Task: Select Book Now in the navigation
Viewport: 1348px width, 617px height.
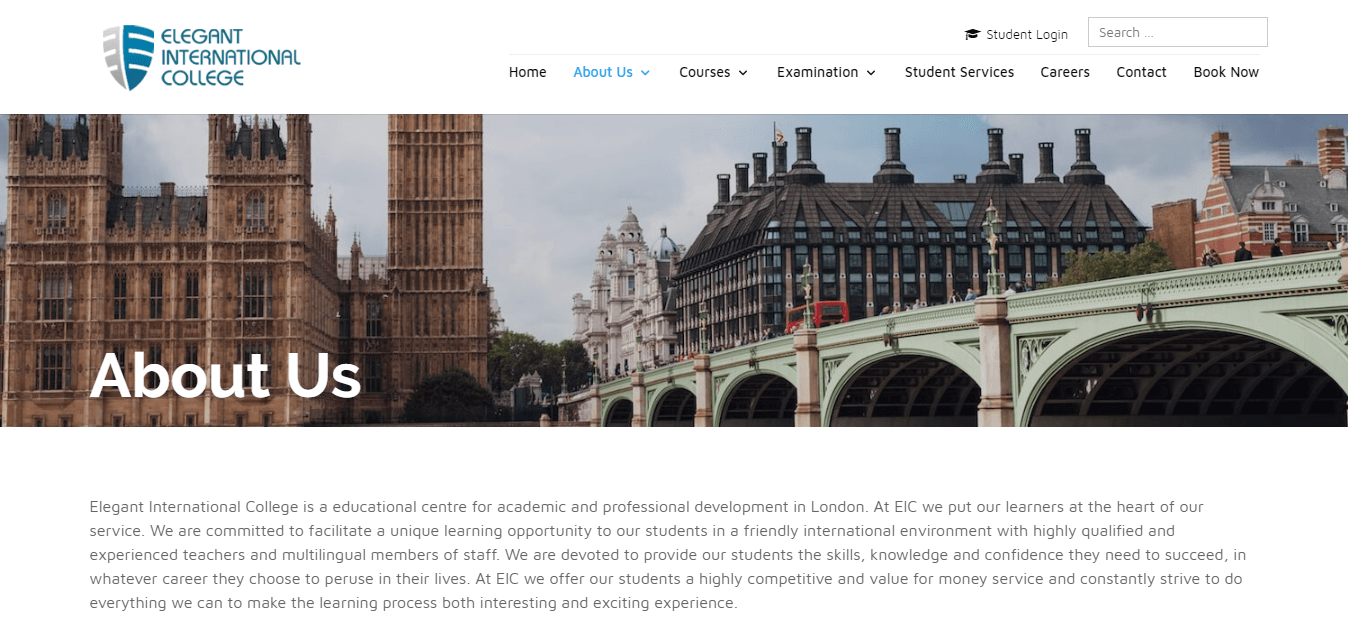Action: pyautogui.click(x=1226, y=72)
